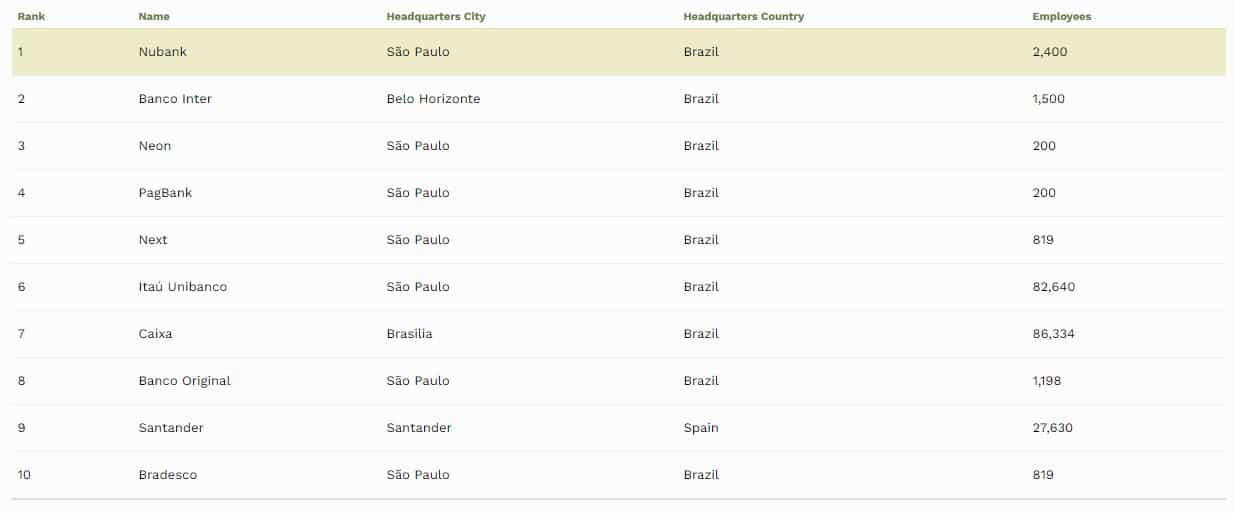Image resolution: width=1234 pixels, height=513 pixels.
Task: Click the Headquarters City column header
Action: [x=436, y=17]
